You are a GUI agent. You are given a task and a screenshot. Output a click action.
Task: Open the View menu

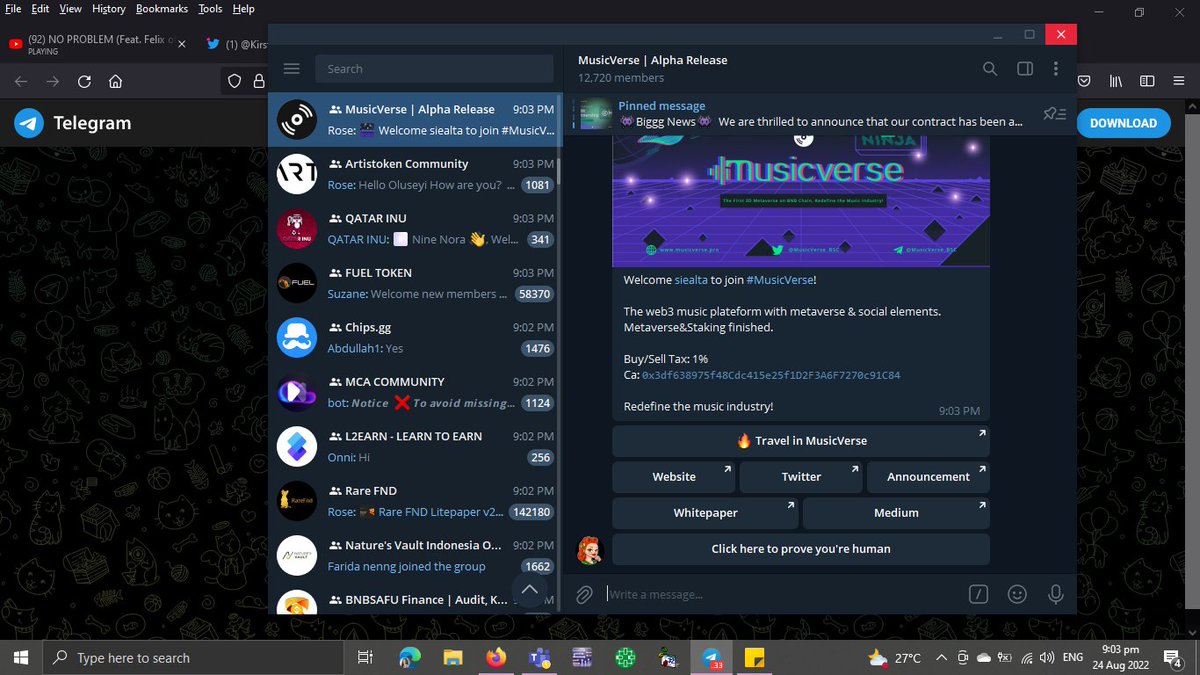[x=71, y=8]
